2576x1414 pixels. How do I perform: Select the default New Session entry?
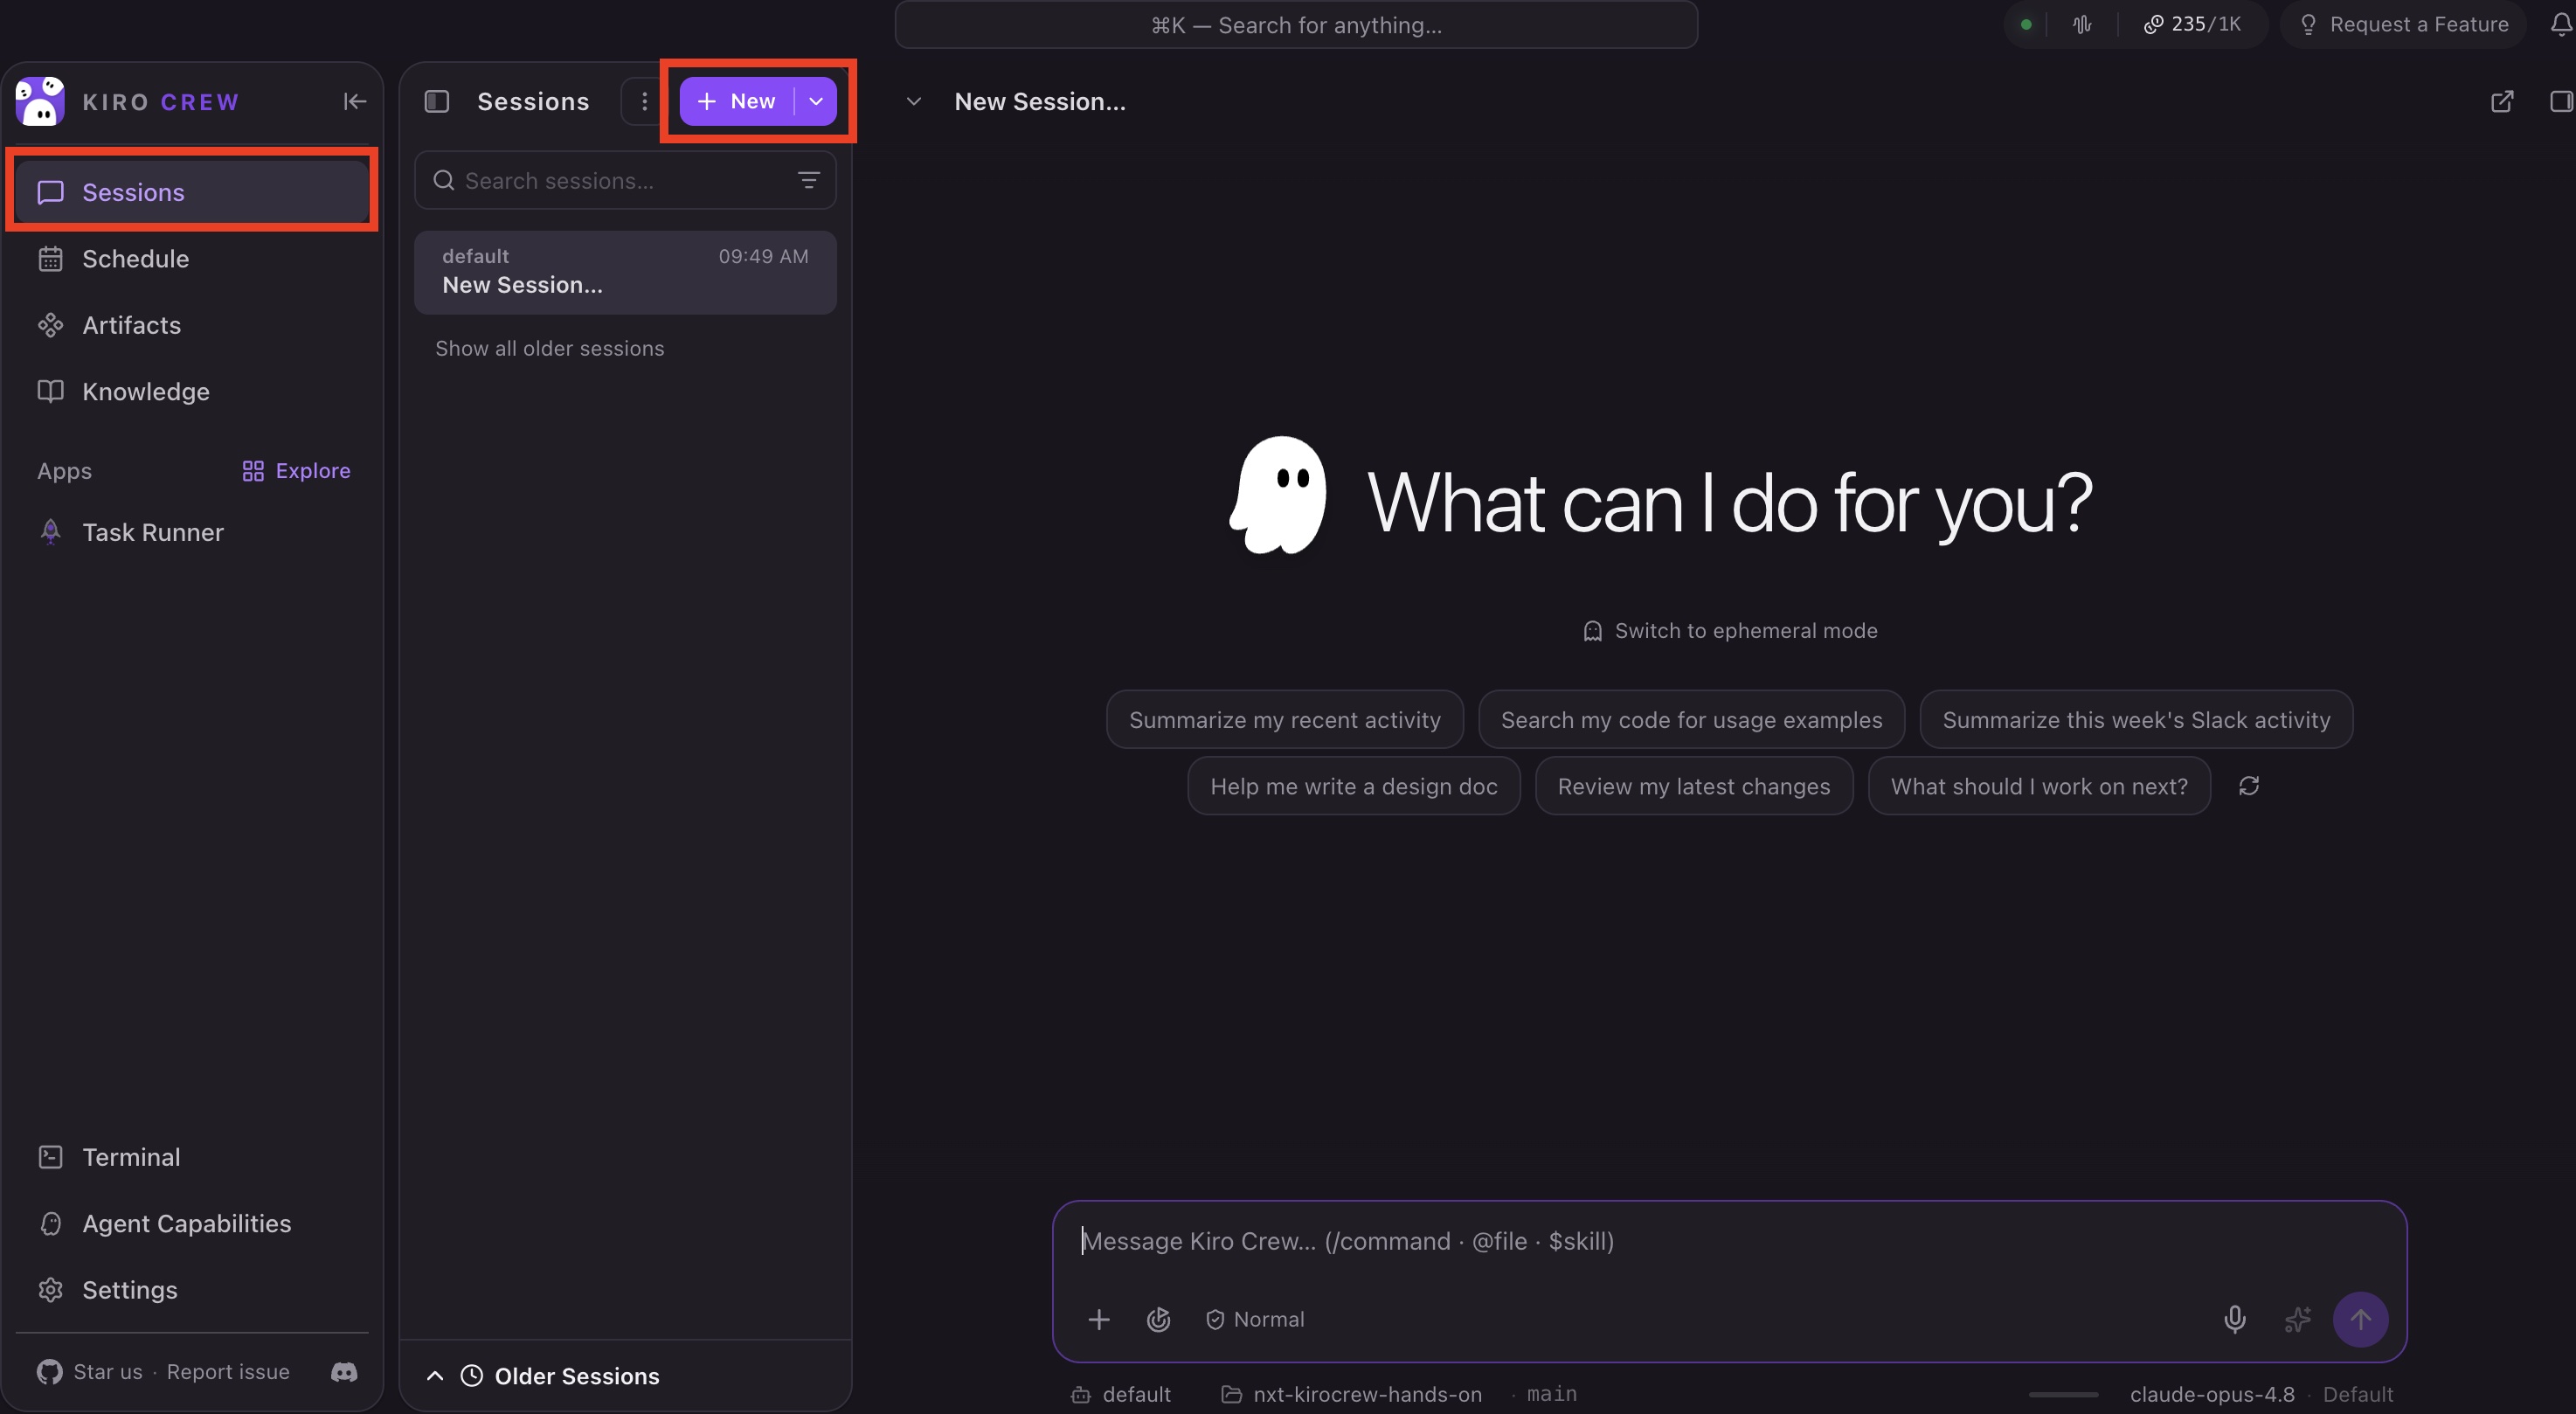625,272
